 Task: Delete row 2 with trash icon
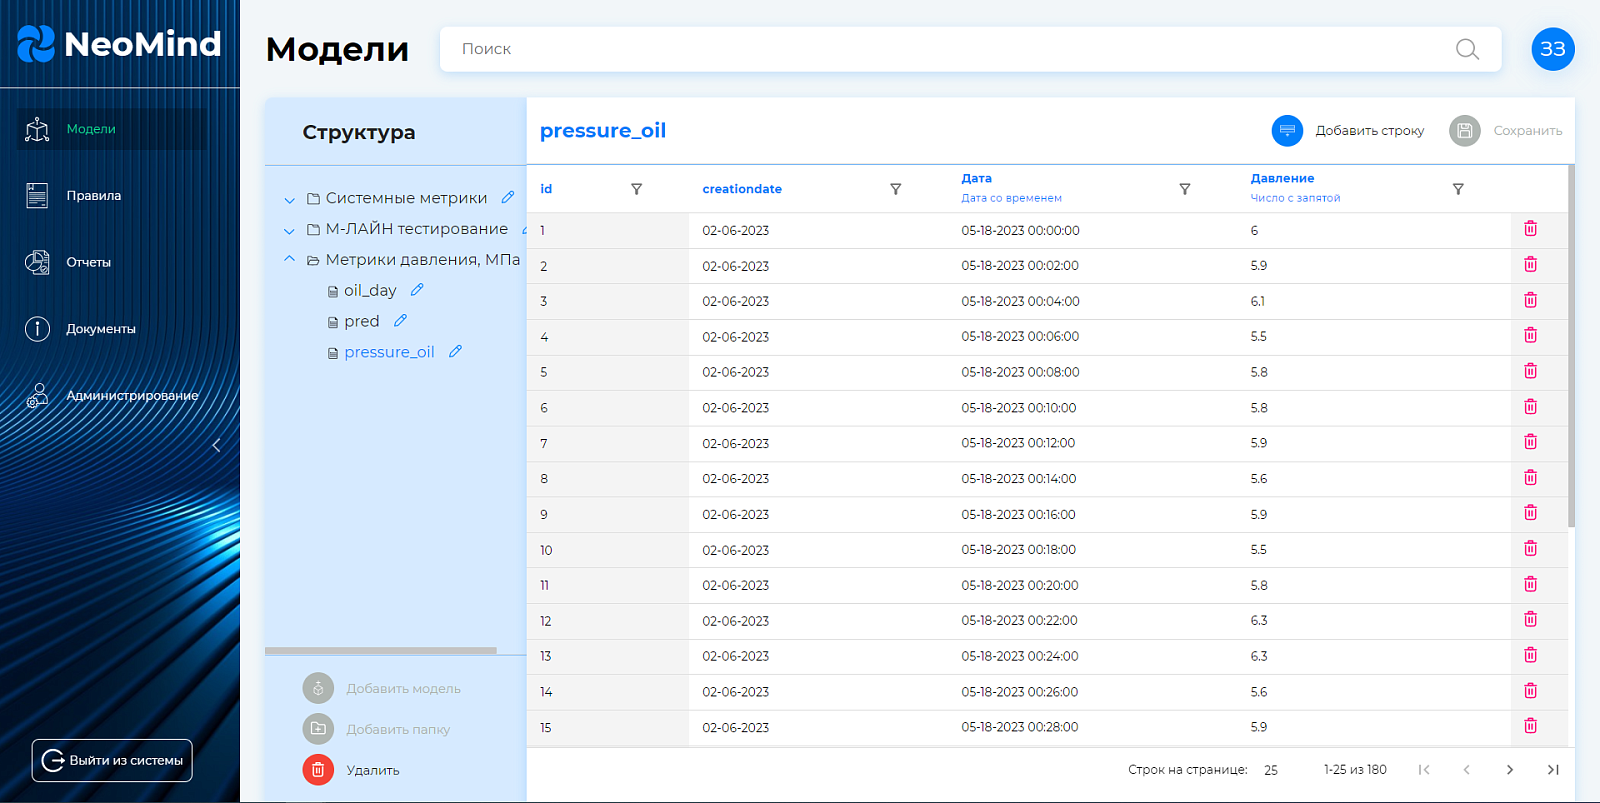tap(1530, 265)
